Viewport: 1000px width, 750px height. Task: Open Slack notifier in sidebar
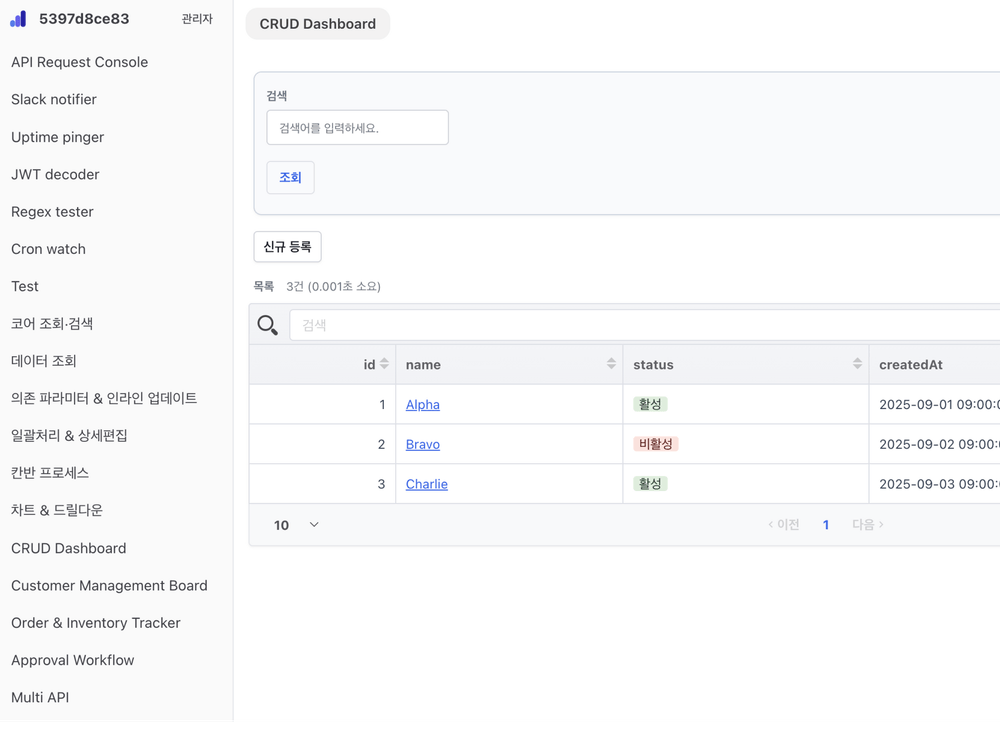click(54, 99)
